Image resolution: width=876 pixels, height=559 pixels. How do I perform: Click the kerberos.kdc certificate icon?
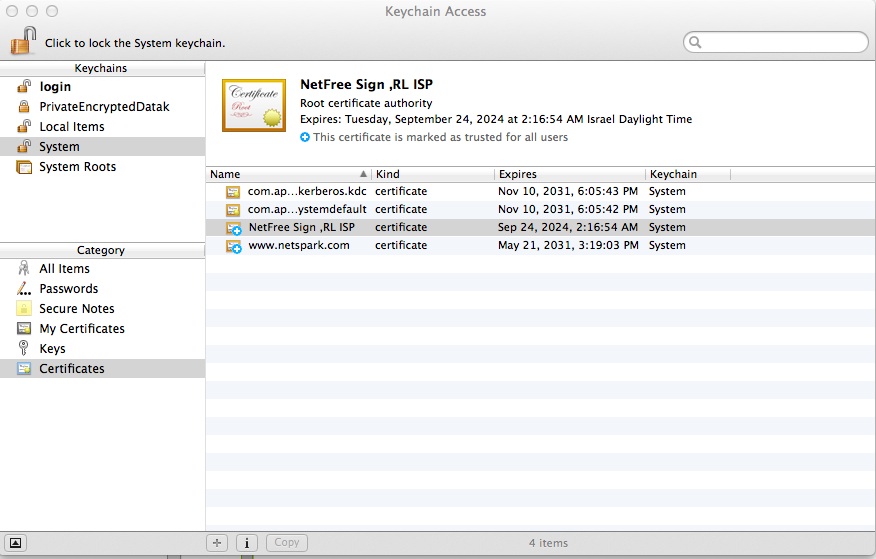pyautogui.click(x=233, y=192)
